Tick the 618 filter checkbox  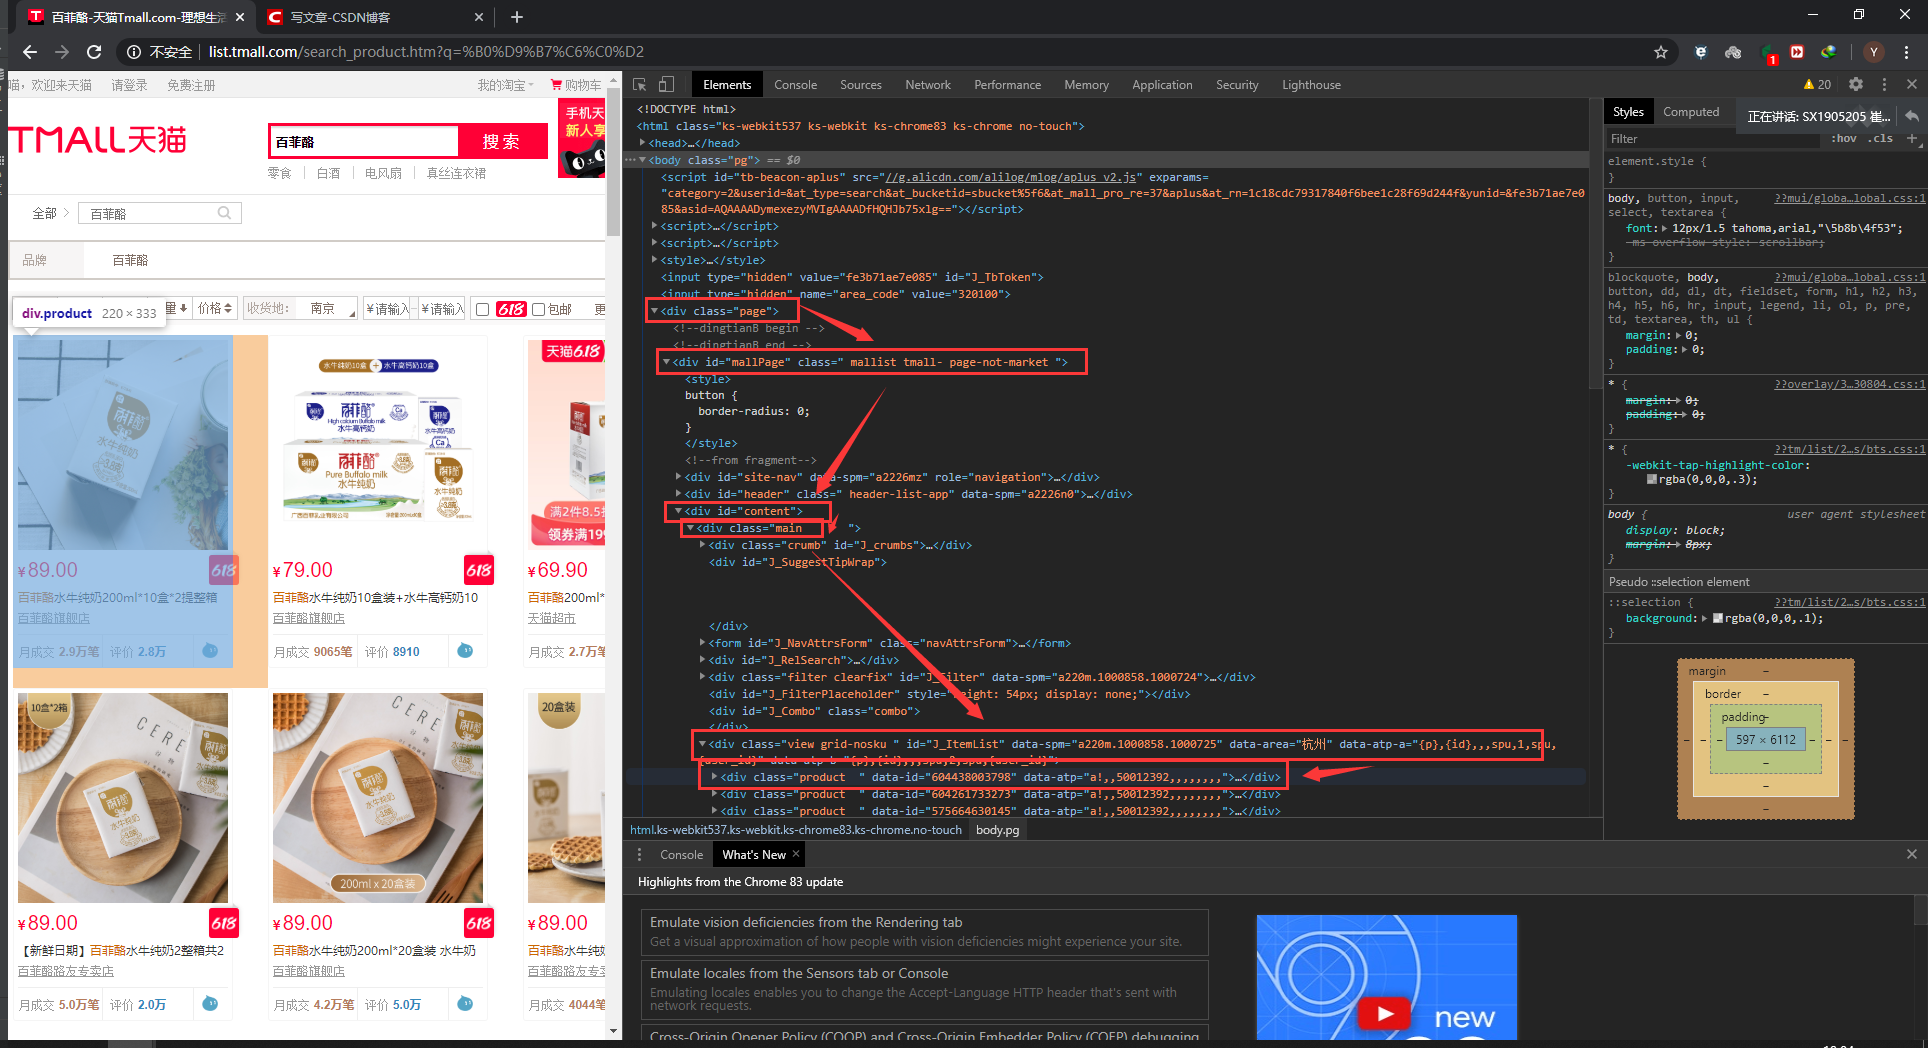(x=483, y=309)
